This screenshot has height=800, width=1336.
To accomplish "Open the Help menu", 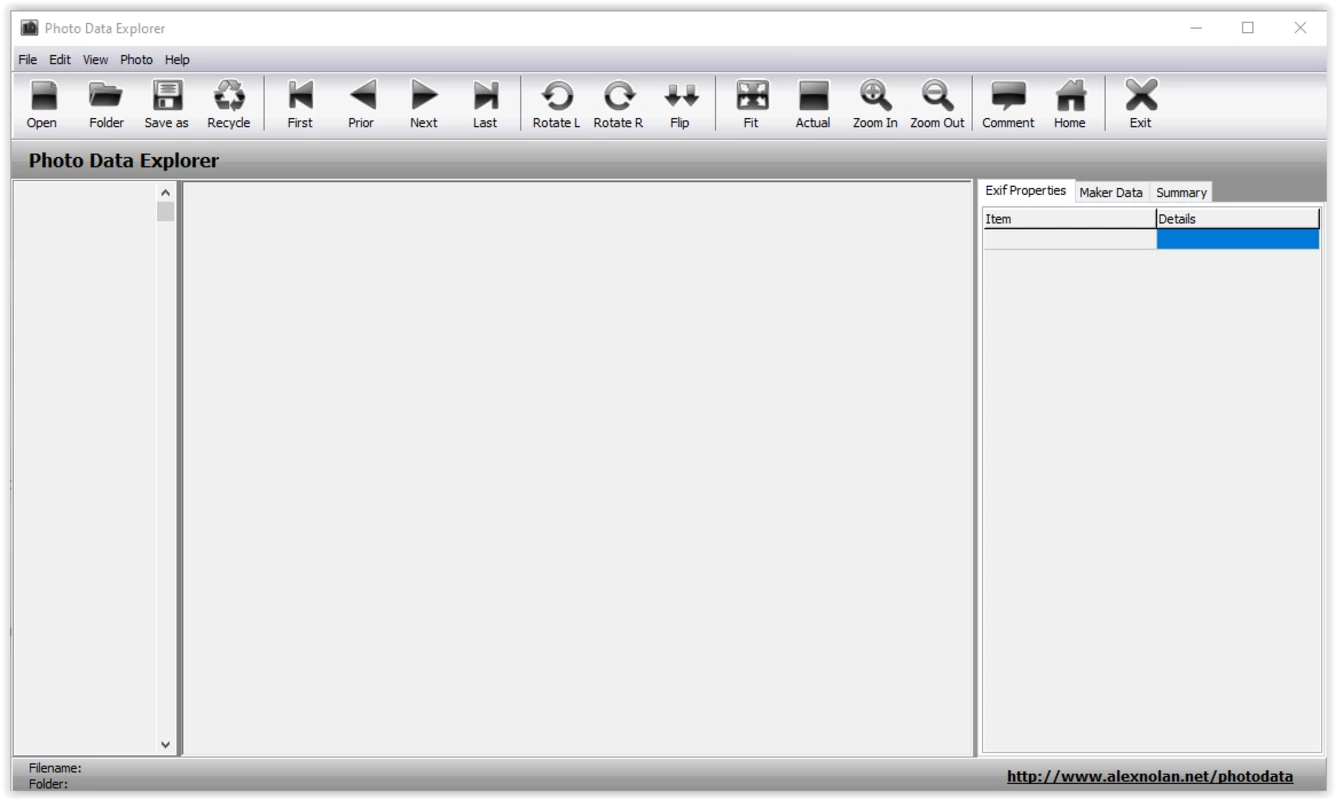I will 177,60.
